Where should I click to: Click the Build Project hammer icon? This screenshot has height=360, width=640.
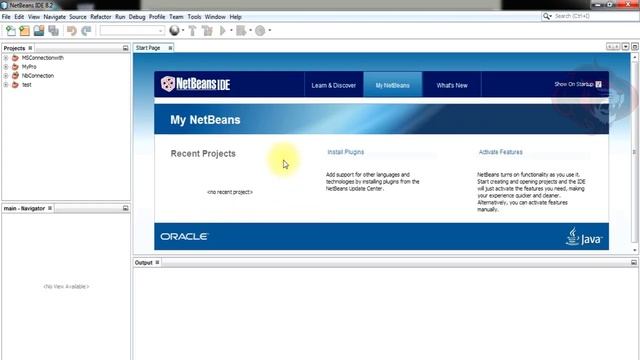[192, 31]
